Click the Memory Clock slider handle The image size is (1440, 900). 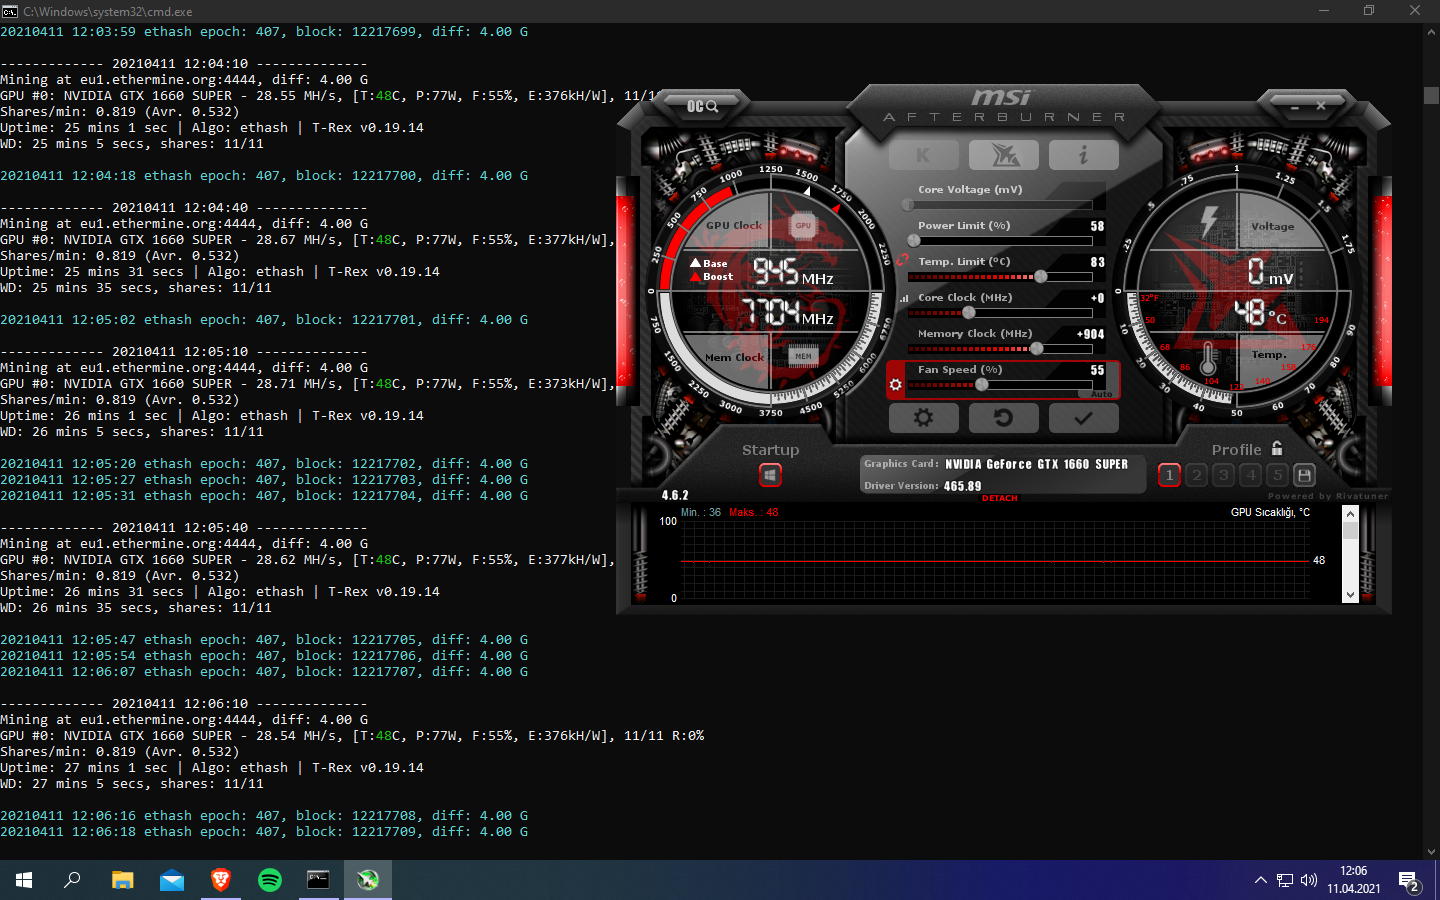point(1037,348)
